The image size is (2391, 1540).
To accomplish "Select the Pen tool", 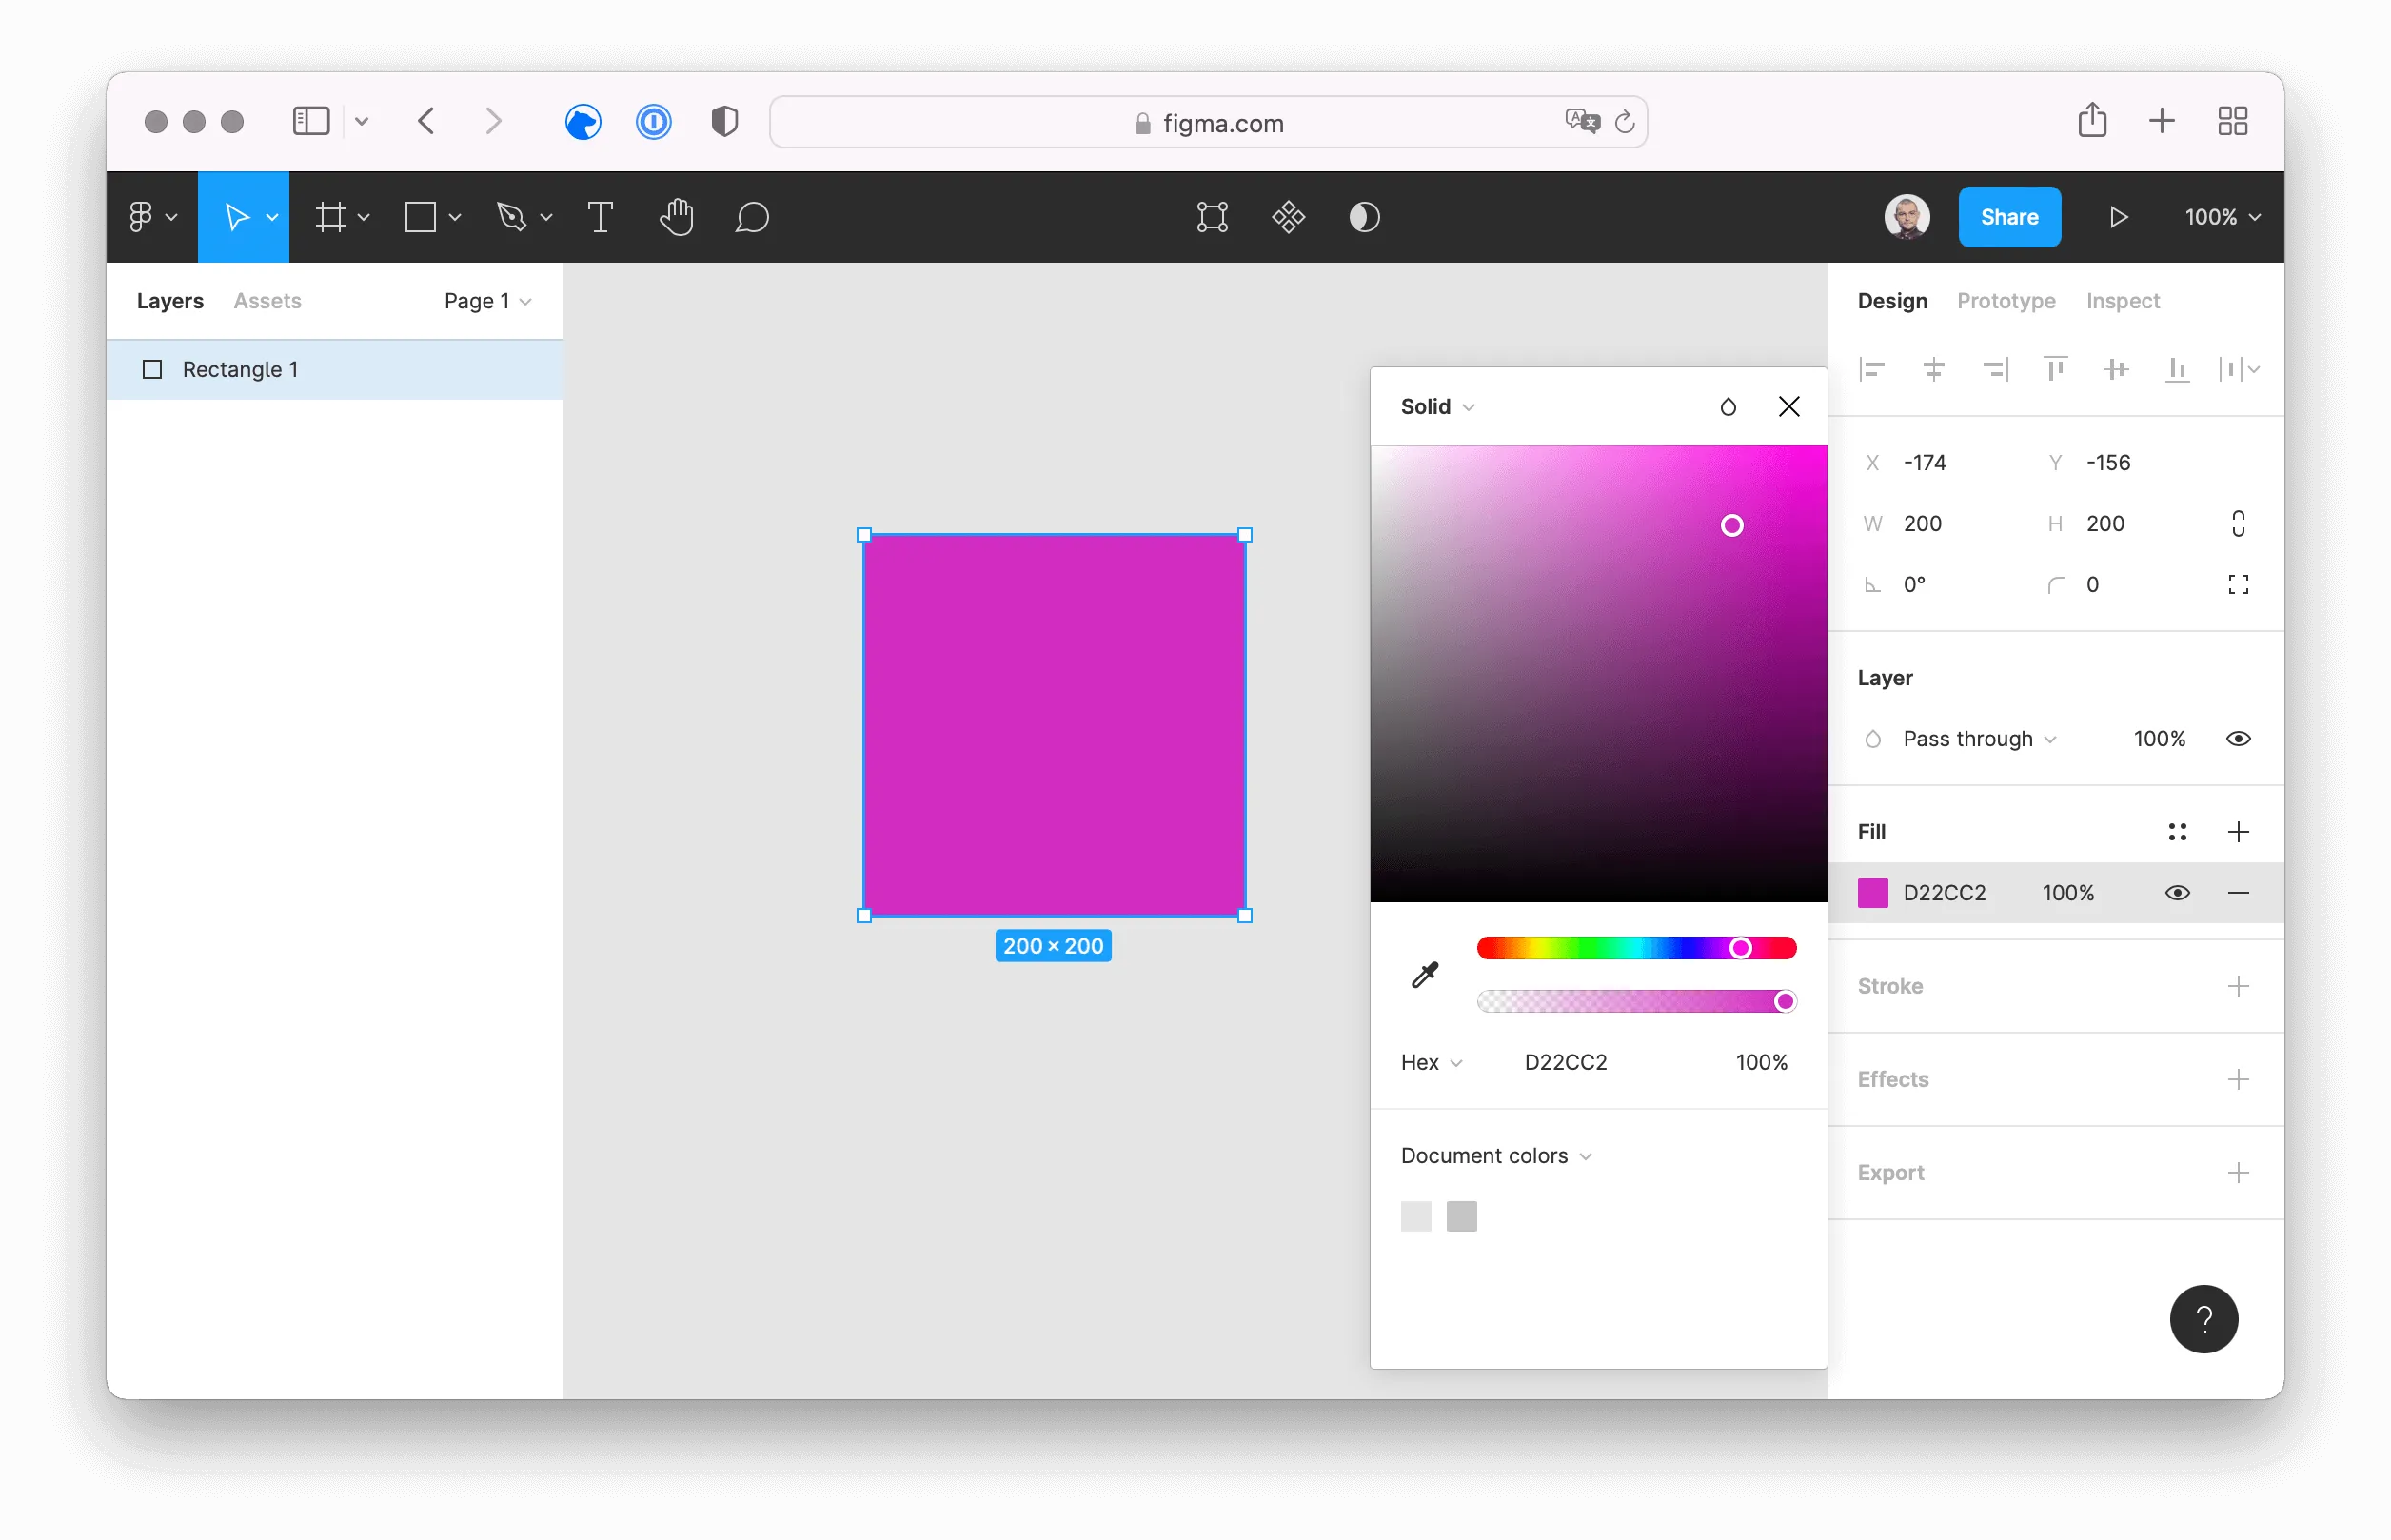I will point(512,217).
